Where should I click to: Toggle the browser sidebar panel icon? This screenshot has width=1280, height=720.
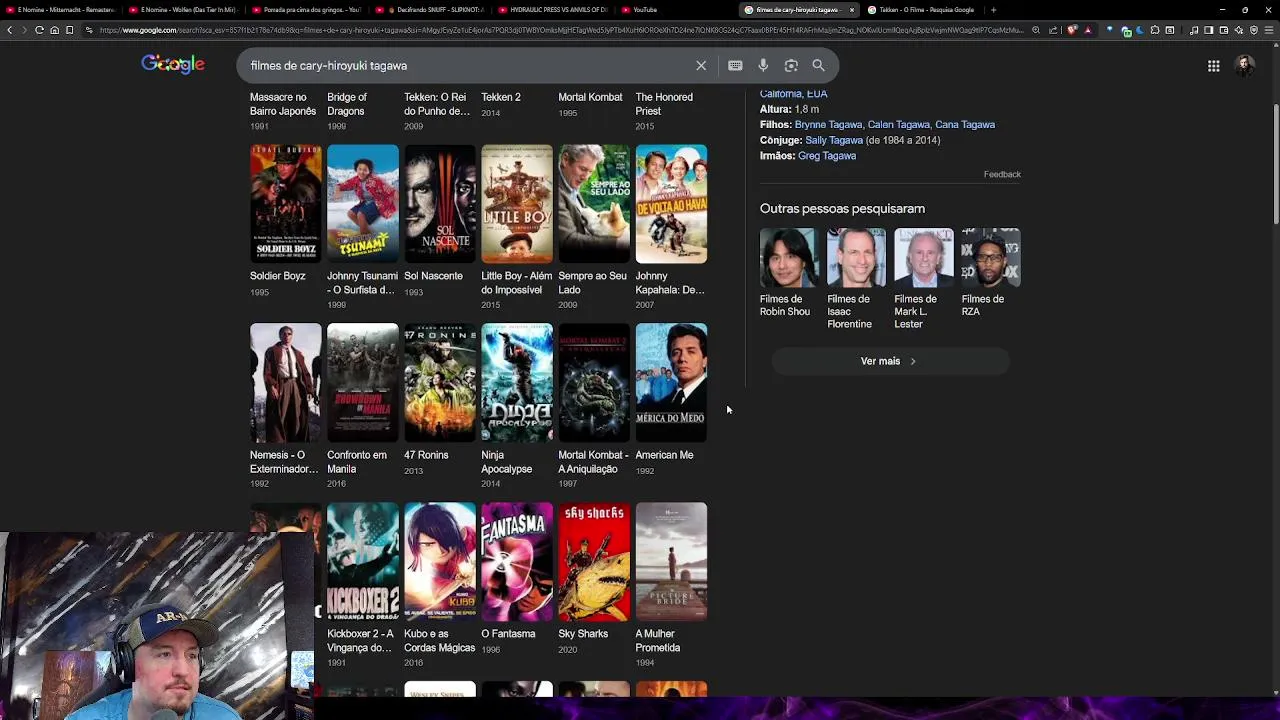tap(1208, 30)
